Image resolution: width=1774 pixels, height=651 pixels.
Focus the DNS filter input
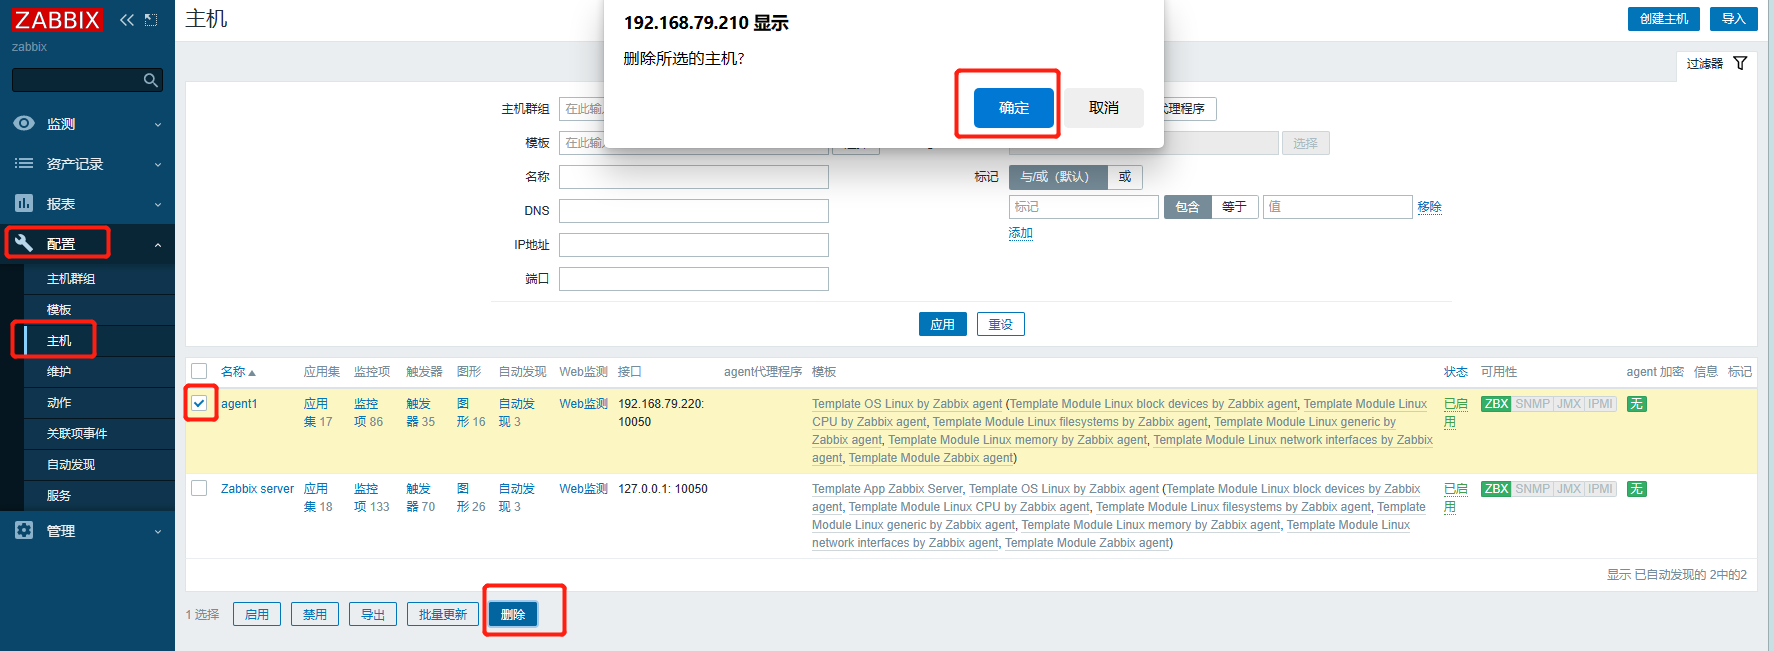[694, 211]
